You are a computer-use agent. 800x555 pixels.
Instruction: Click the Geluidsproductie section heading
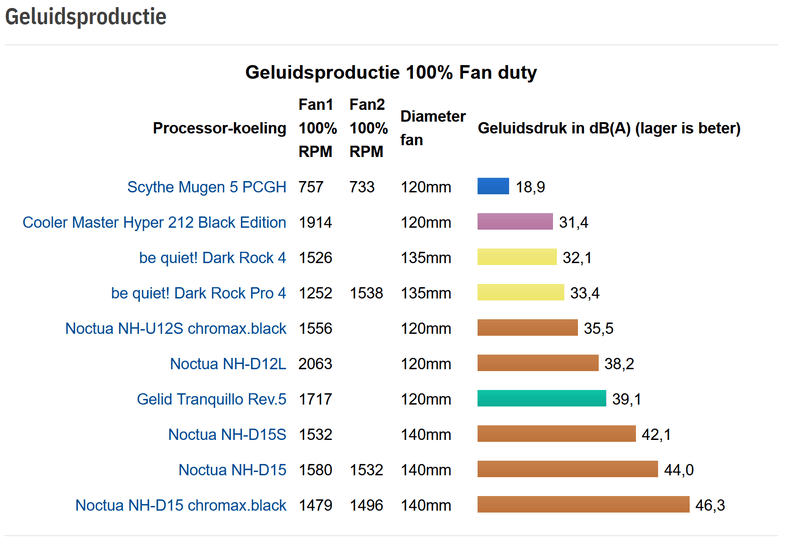(86, 18)
